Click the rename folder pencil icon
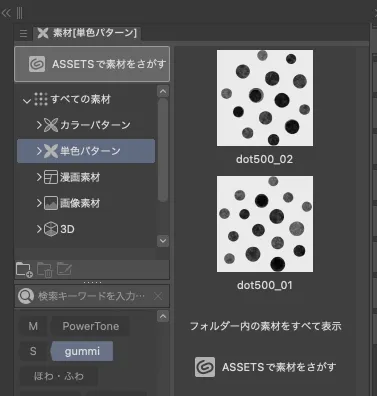Viewport: 377px width, 396px height. pos(64,269)
